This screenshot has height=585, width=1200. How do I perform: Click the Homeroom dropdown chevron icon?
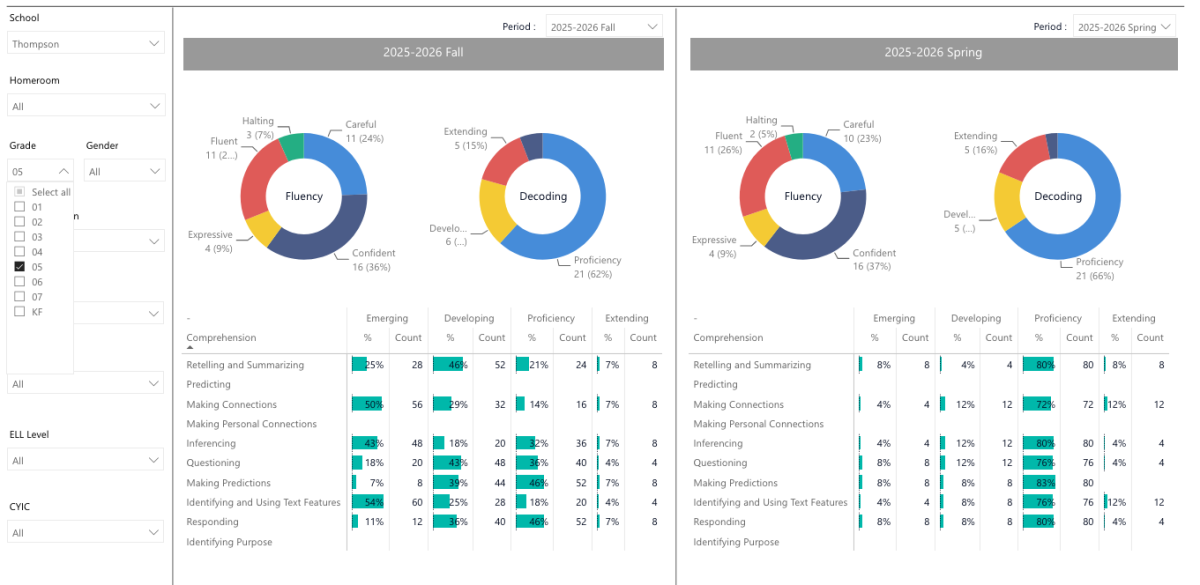point(154,105)
